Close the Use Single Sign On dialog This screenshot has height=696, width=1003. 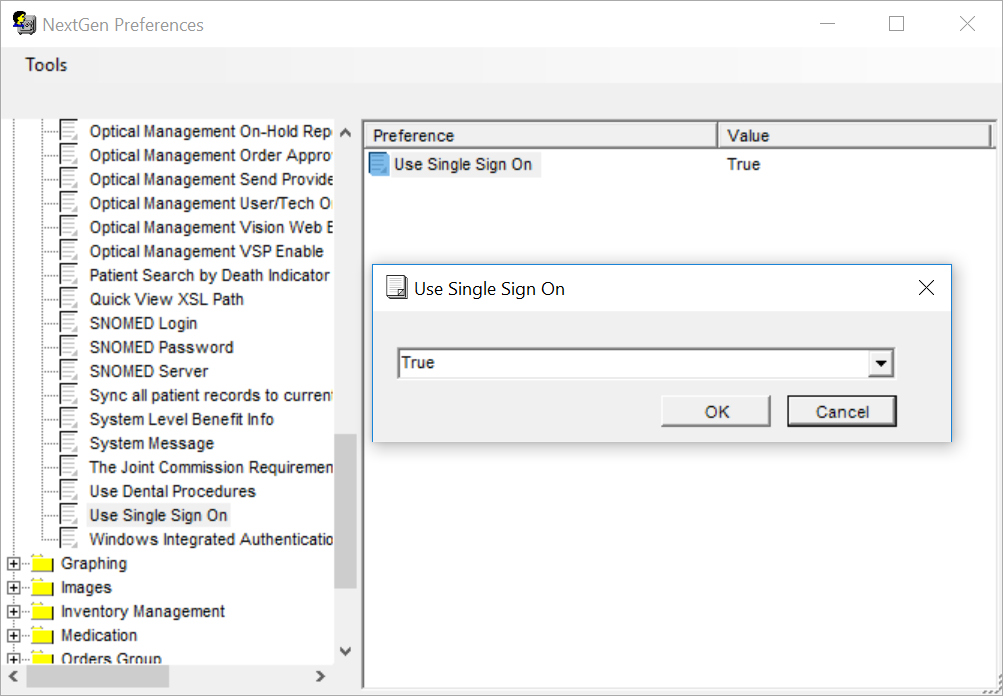point(926,288)
